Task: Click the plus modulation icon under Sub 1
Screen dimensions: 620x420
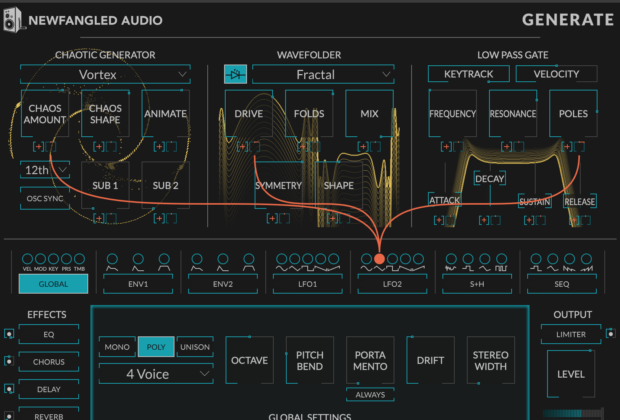Action: tap(98, 217)
